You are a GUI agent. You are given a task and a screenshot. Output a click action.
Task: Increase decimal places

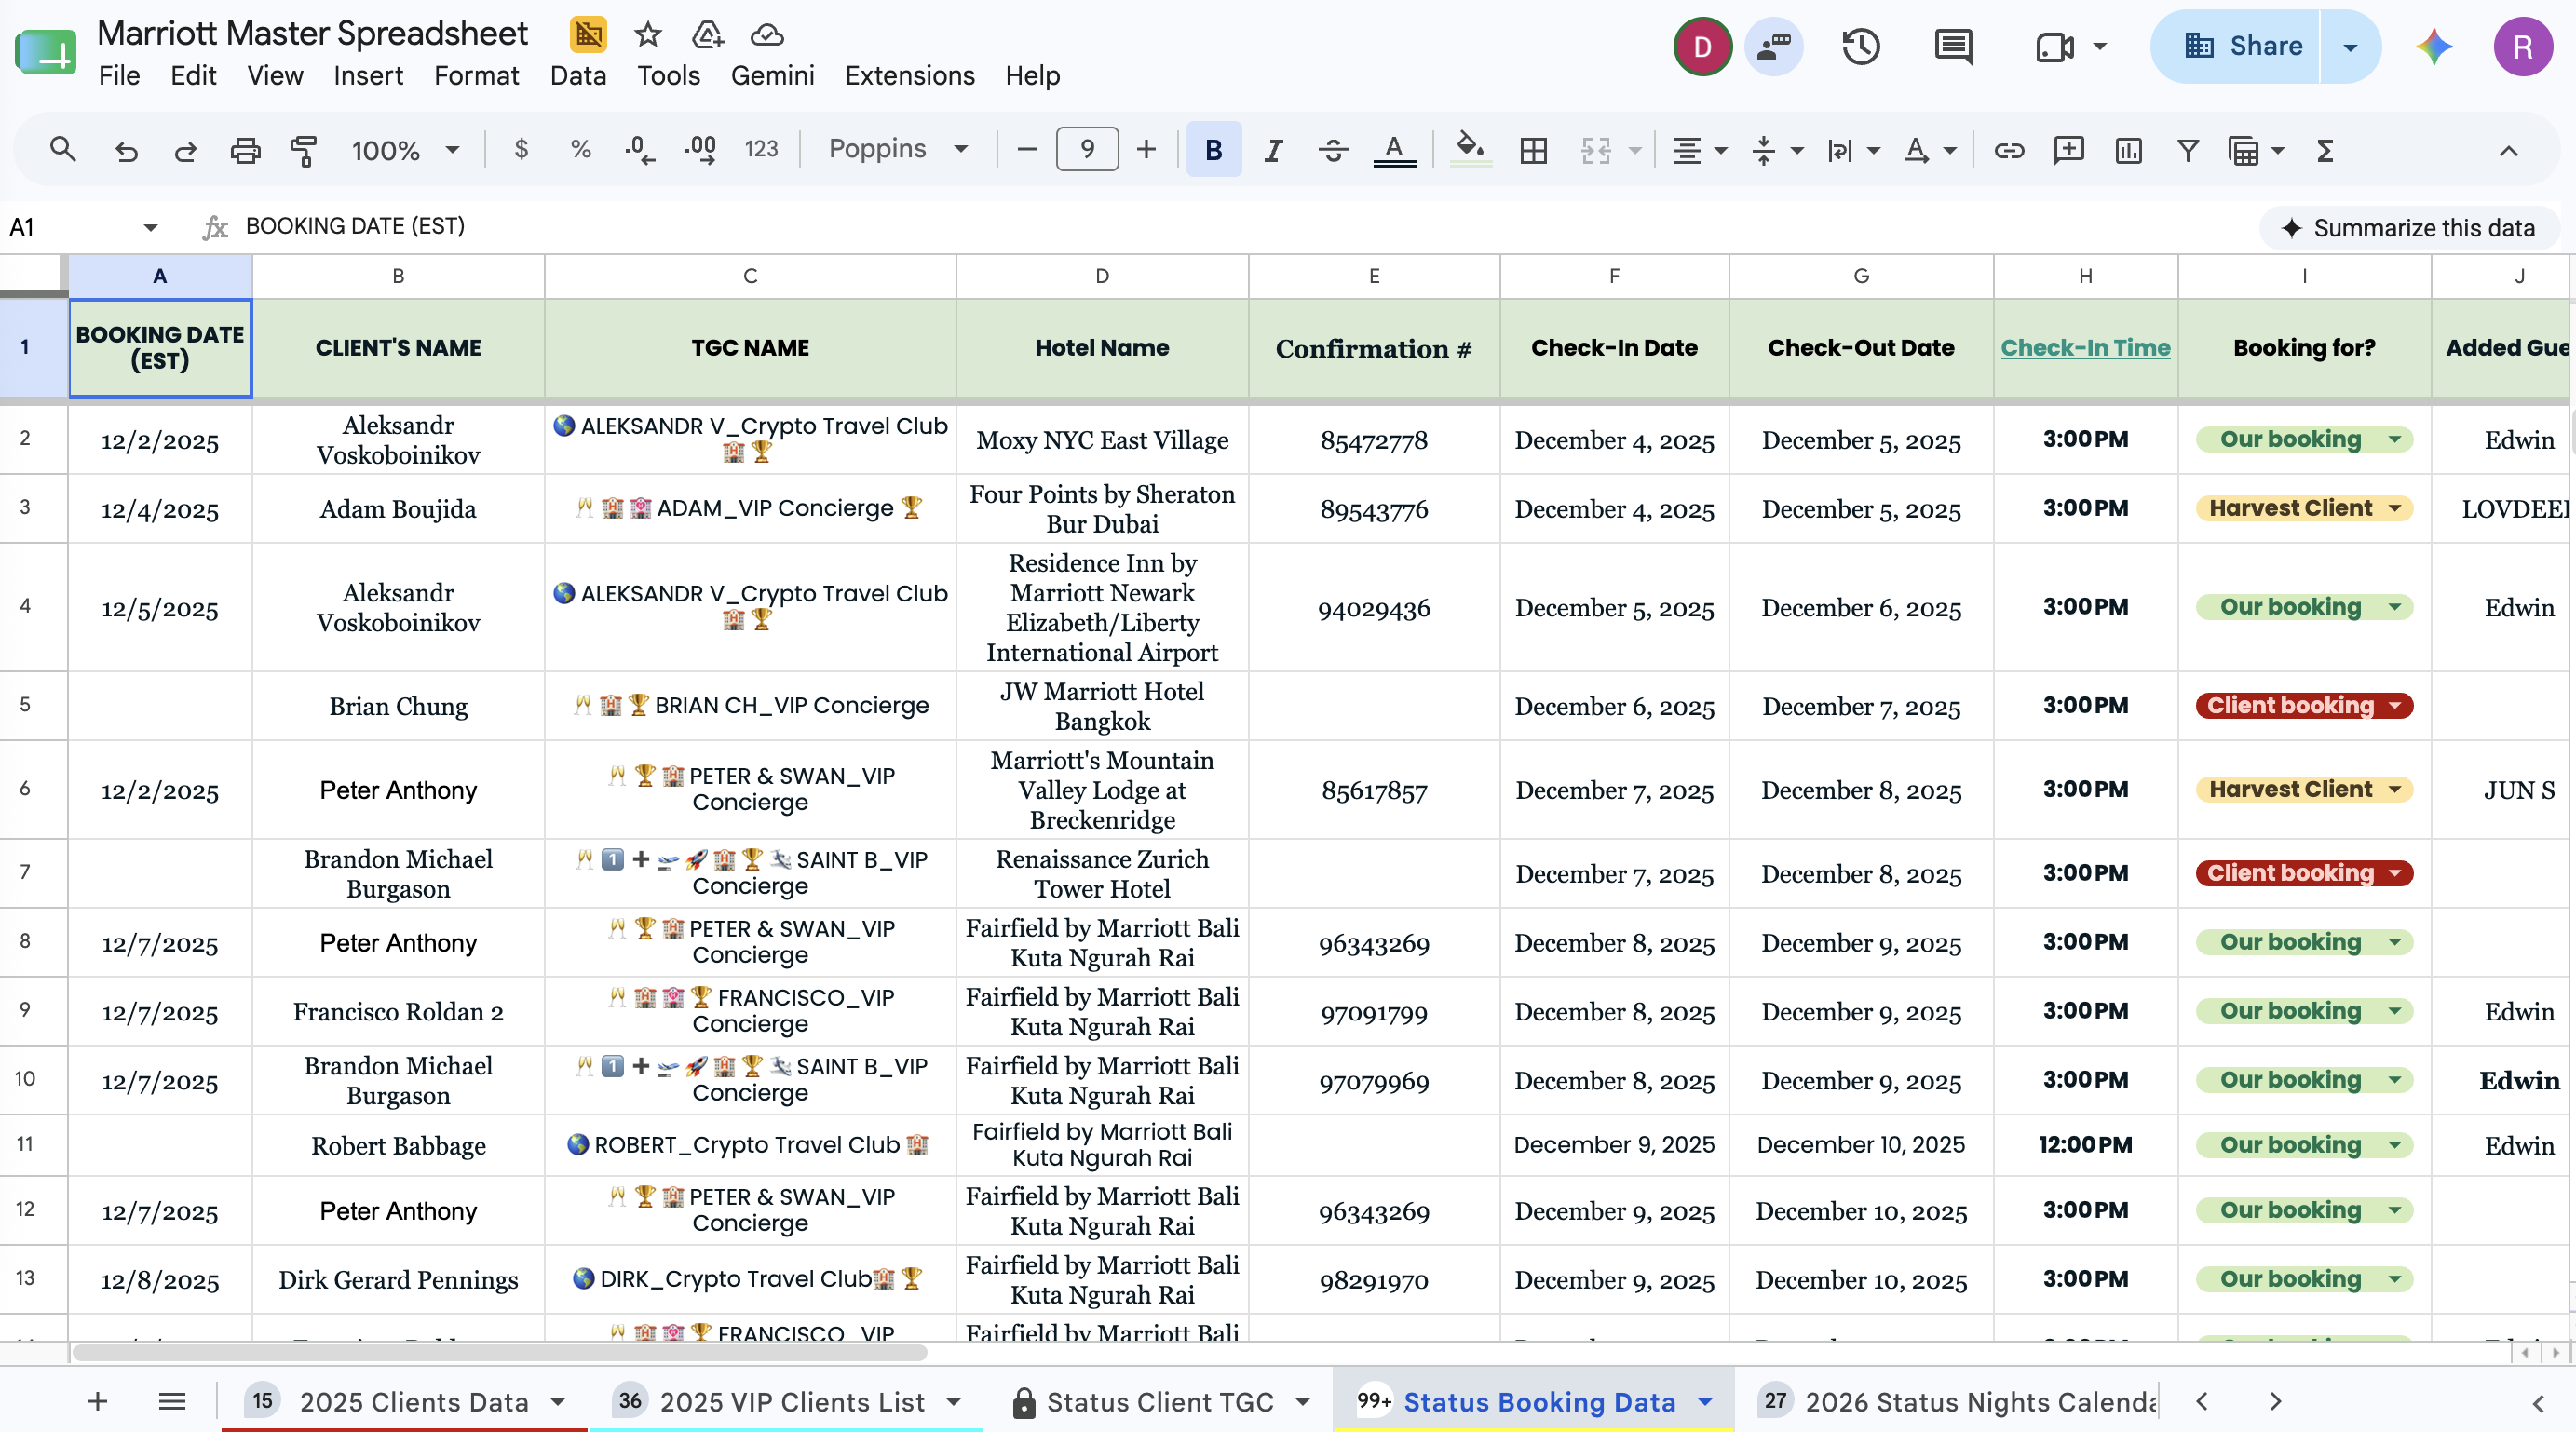pos(700,150)
